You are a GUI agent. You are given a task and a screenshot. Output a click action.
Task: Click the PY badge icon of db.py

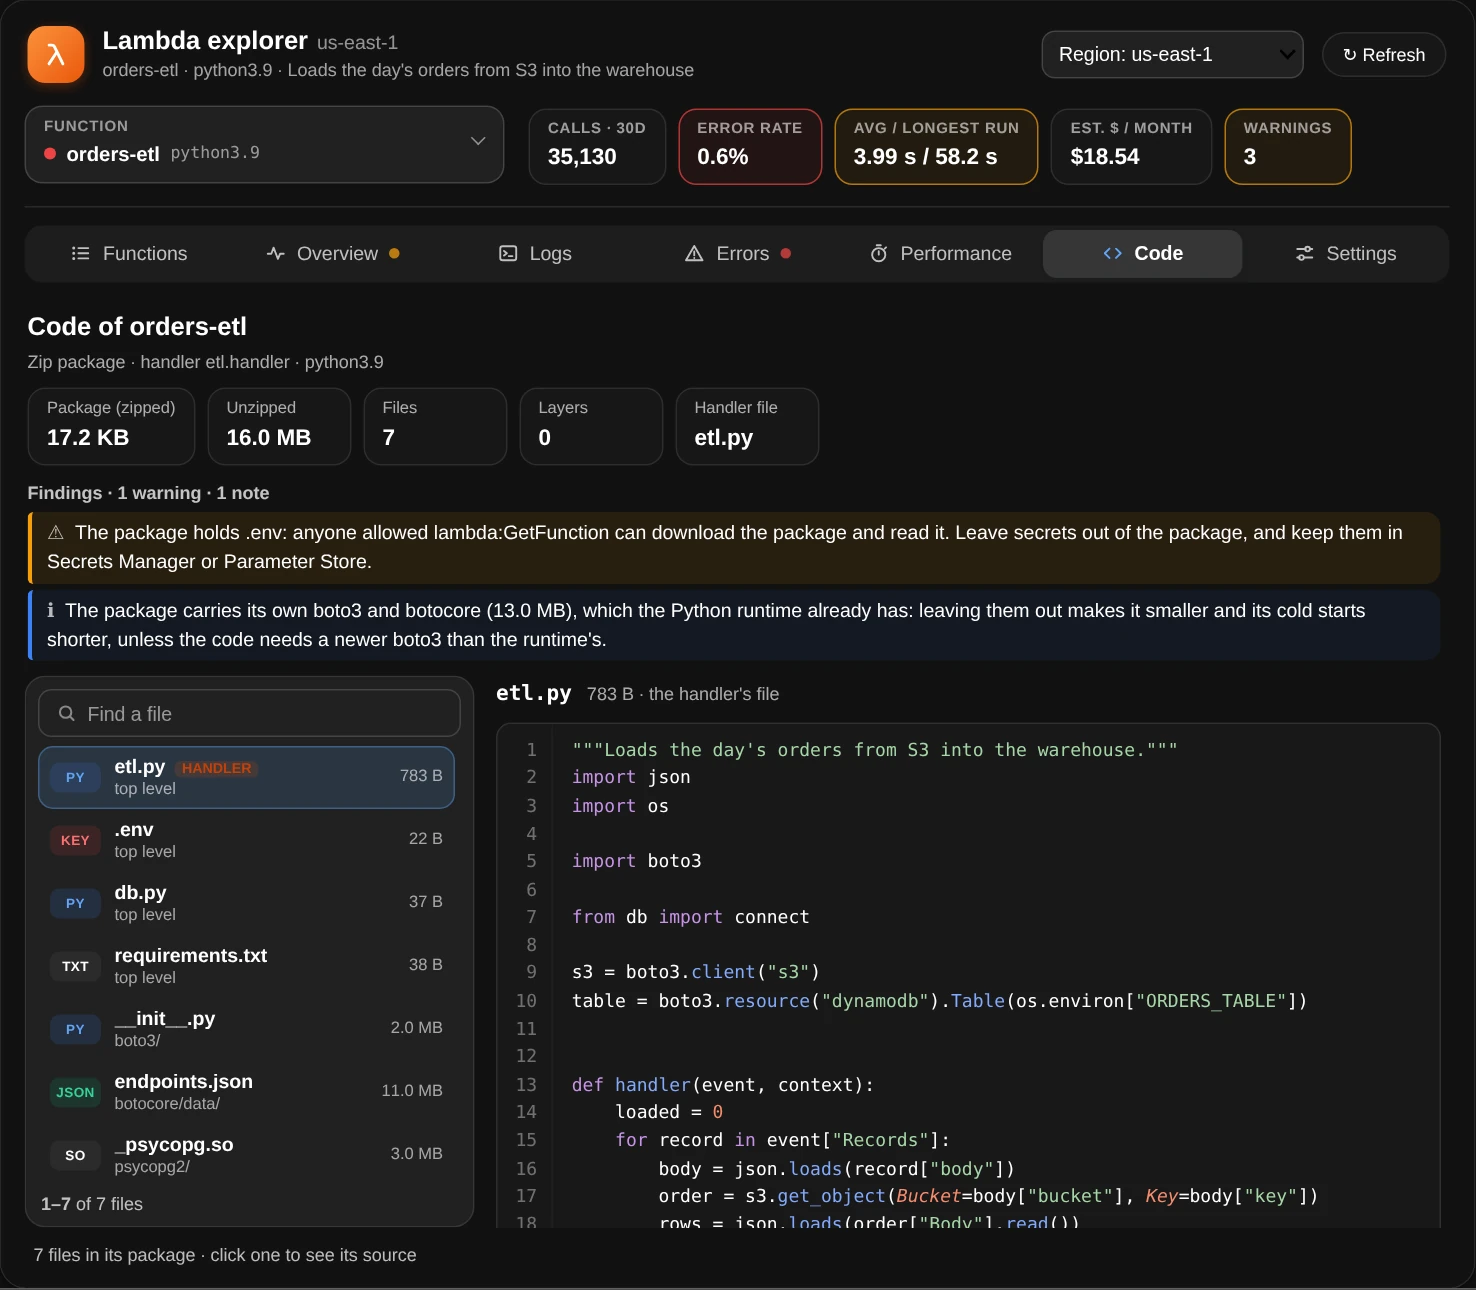point(75,903)
